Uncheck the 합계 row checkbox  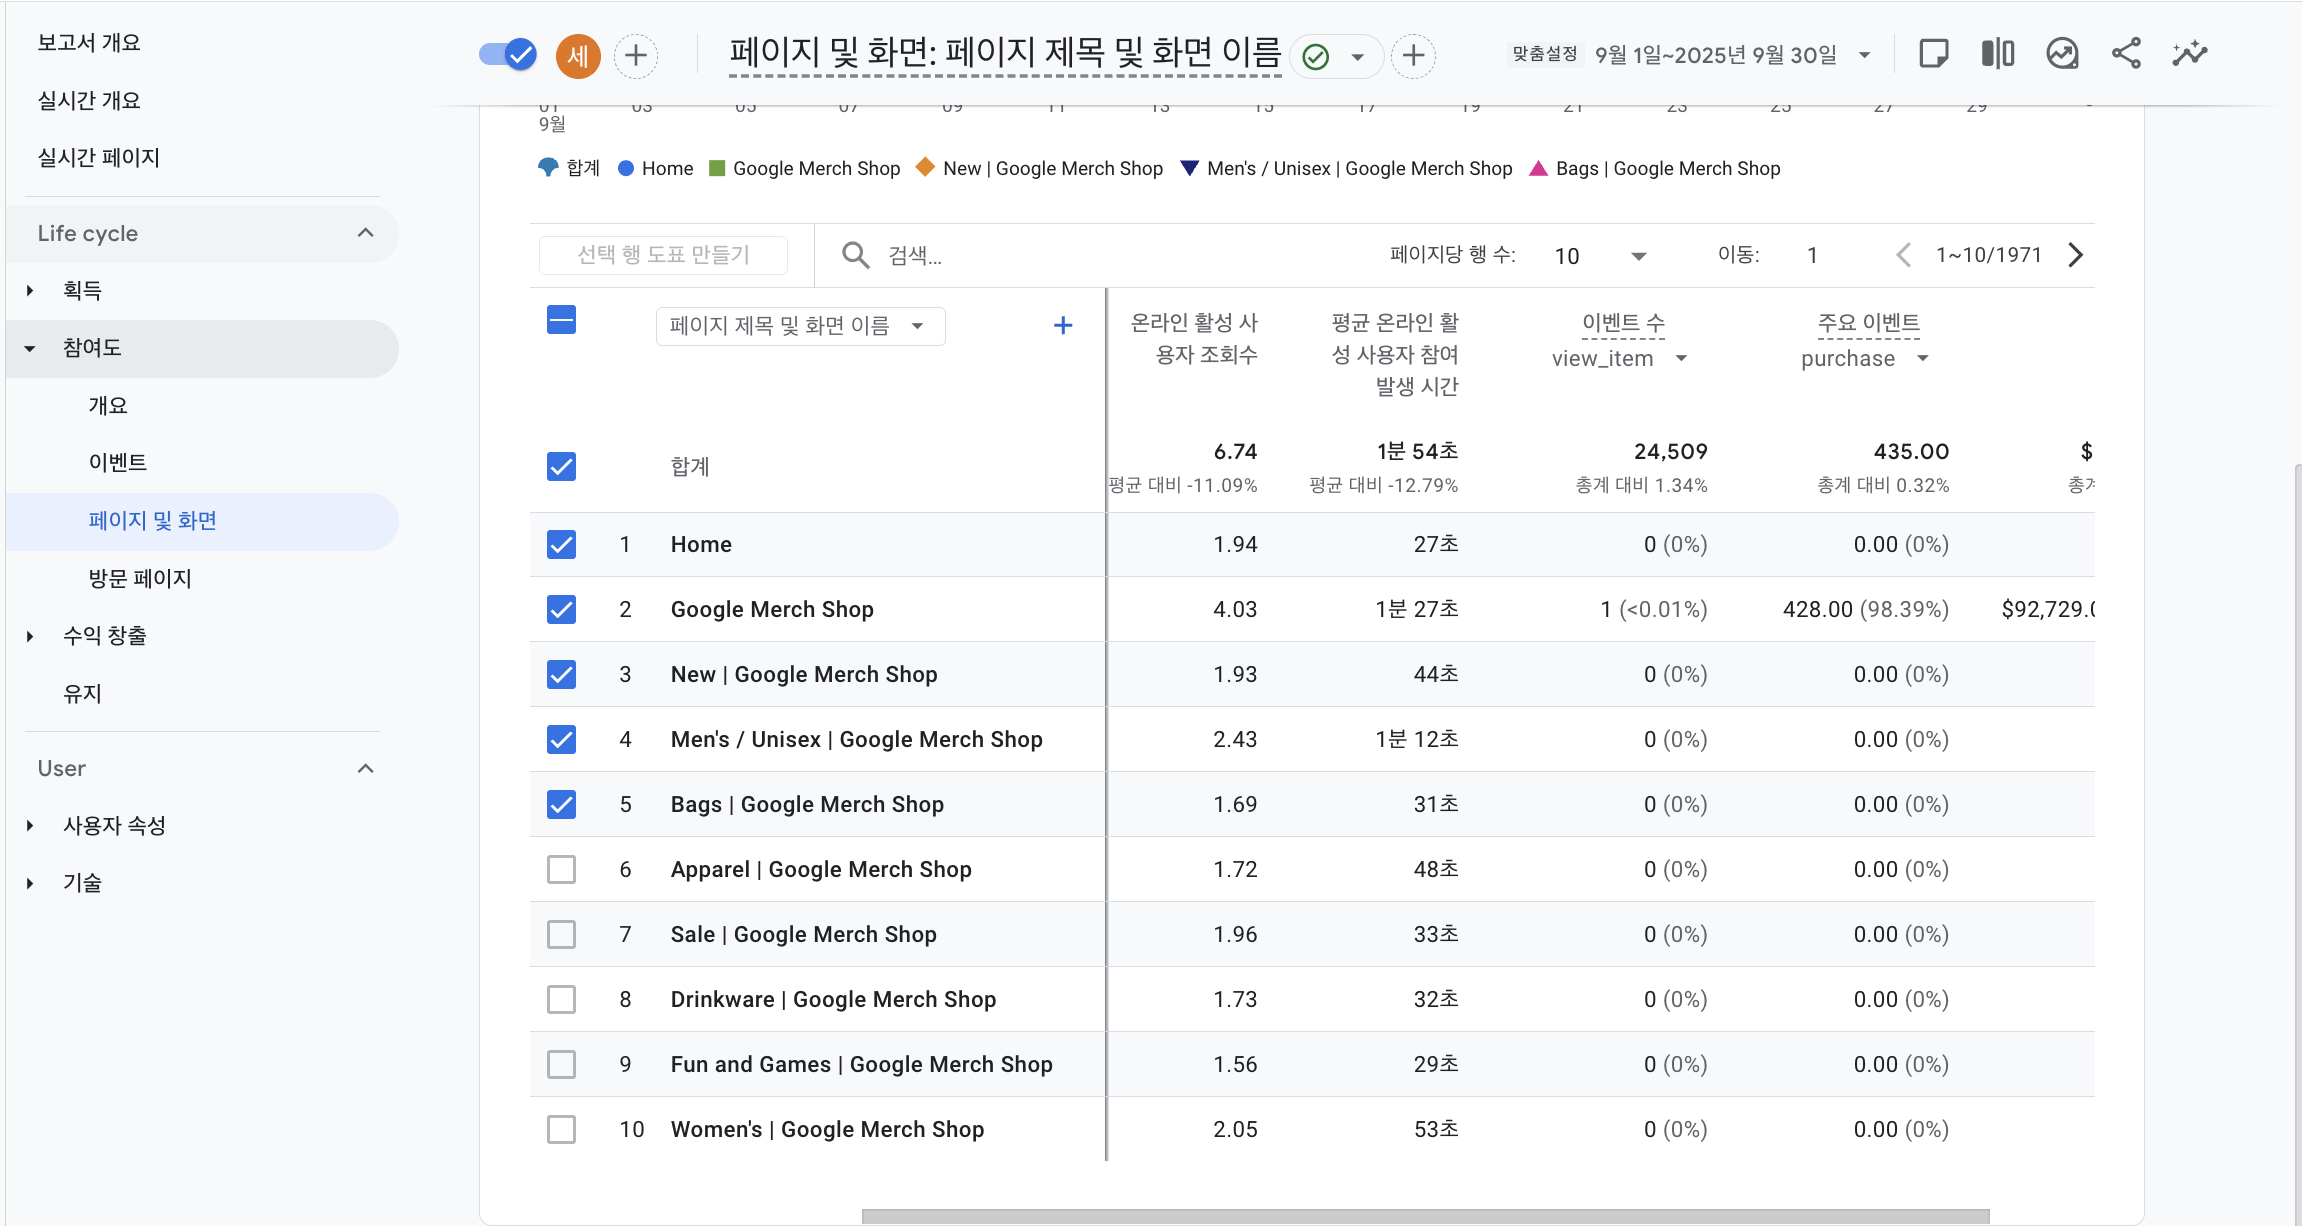[x=561, y=466]
